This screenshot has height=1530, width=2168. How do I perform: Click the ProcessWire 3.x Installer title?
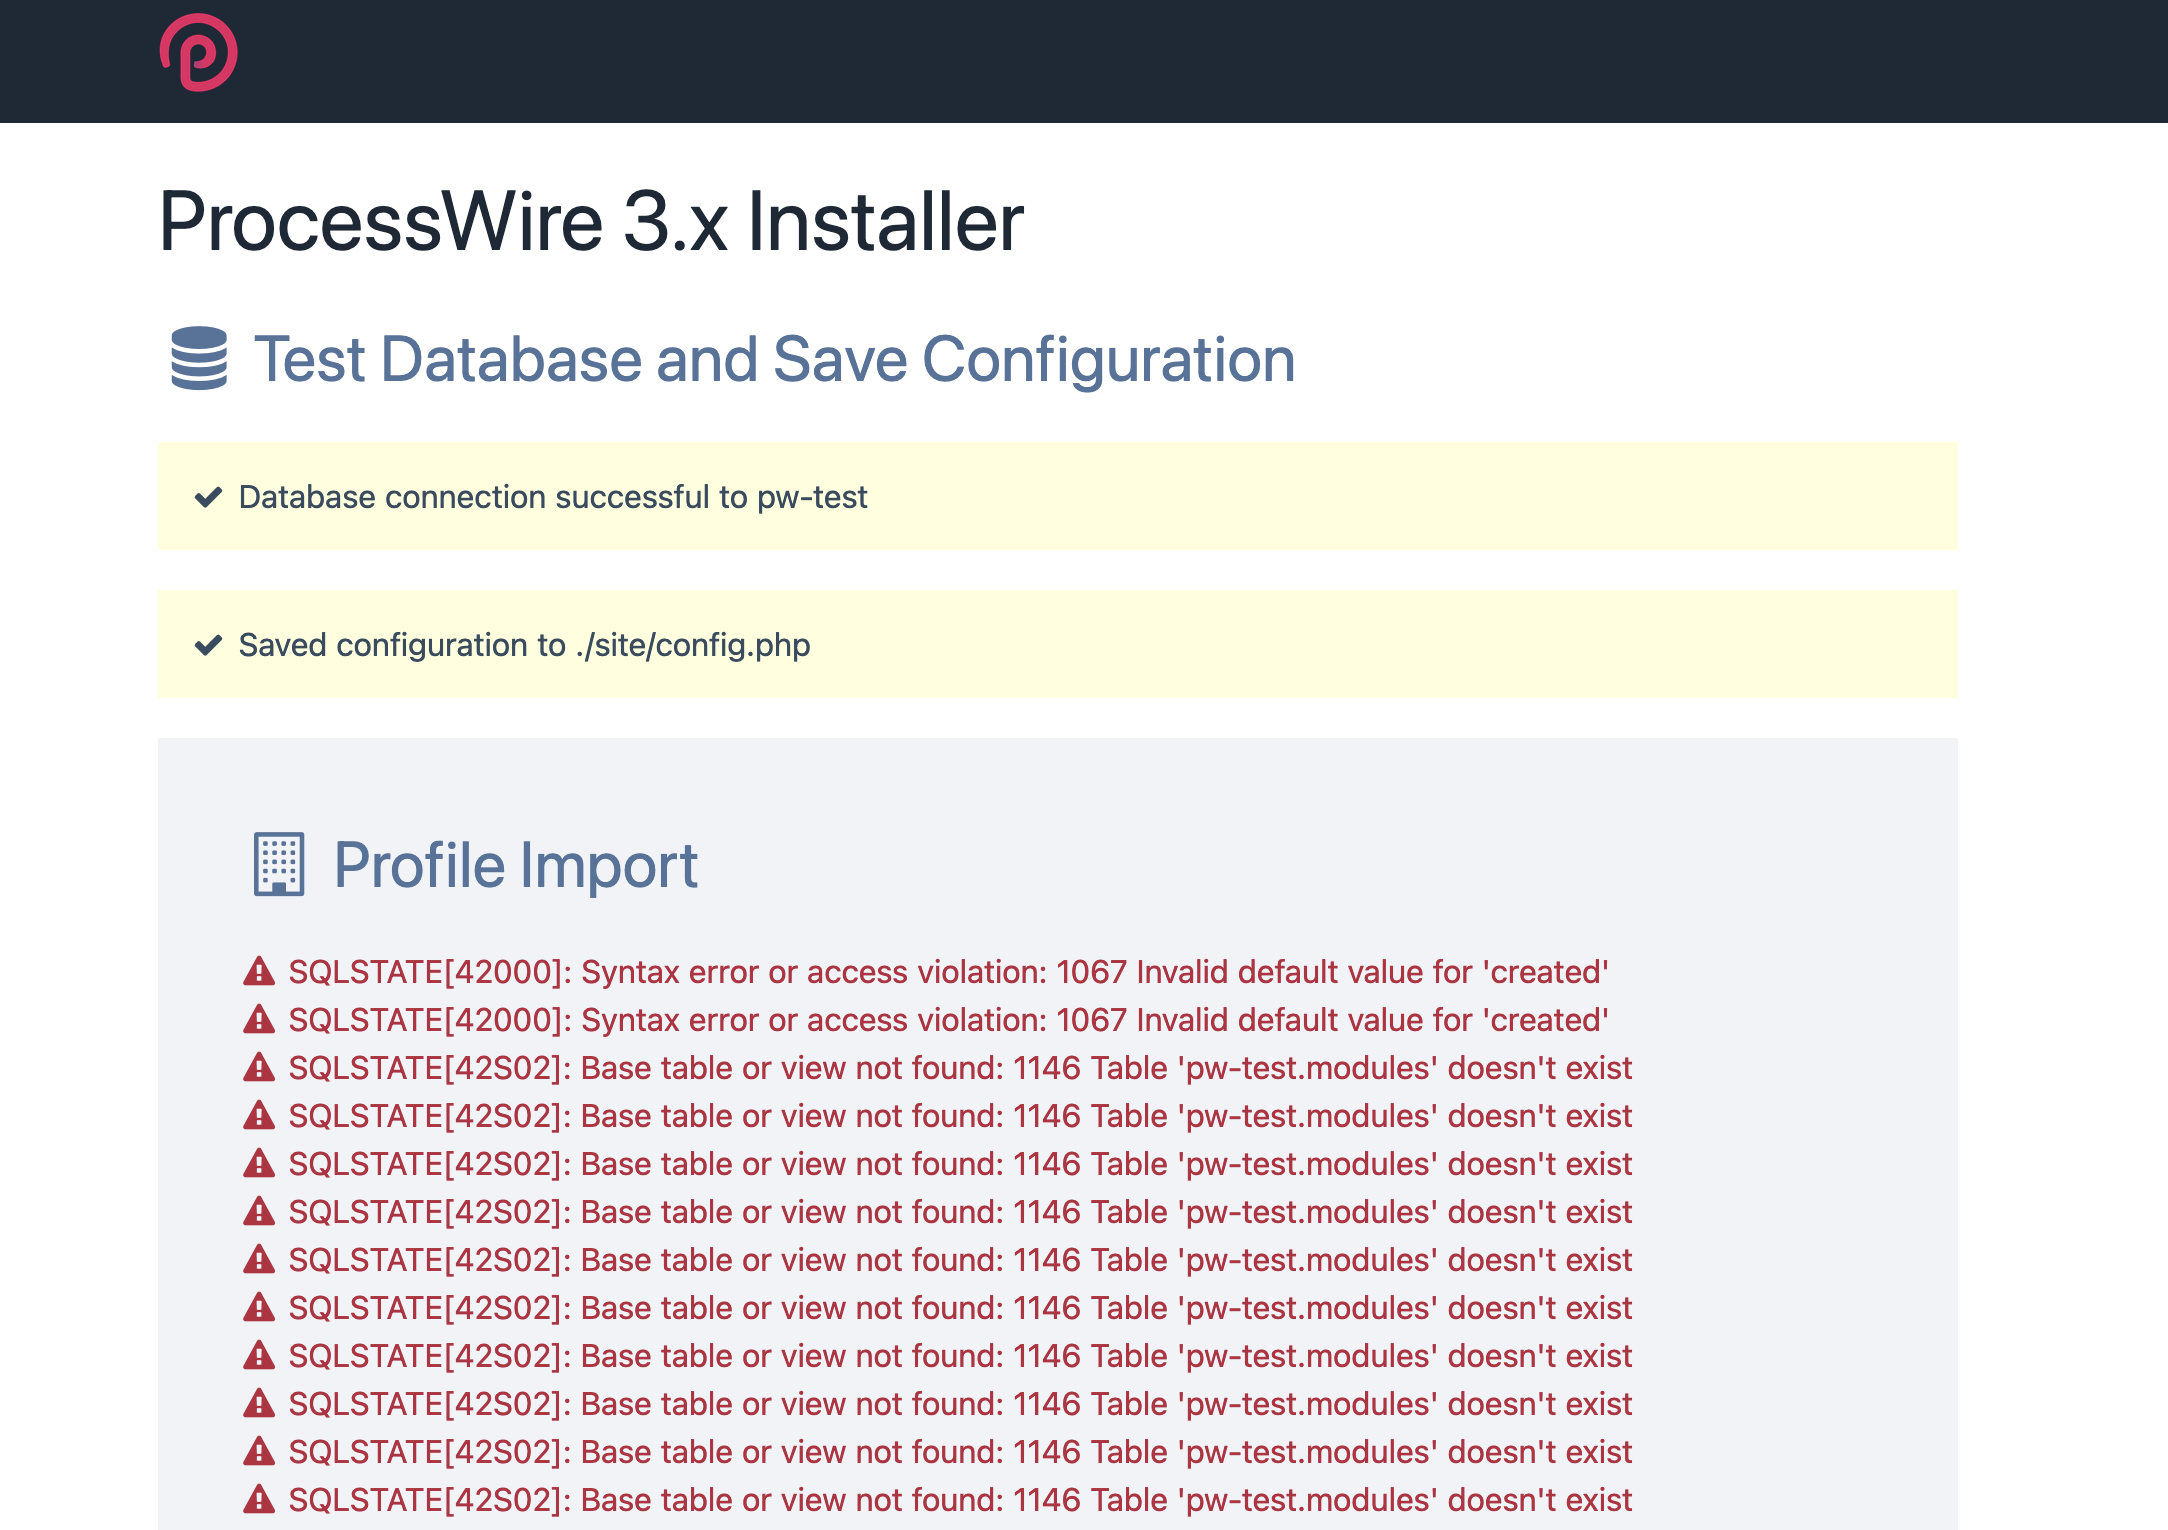(591, 221)
